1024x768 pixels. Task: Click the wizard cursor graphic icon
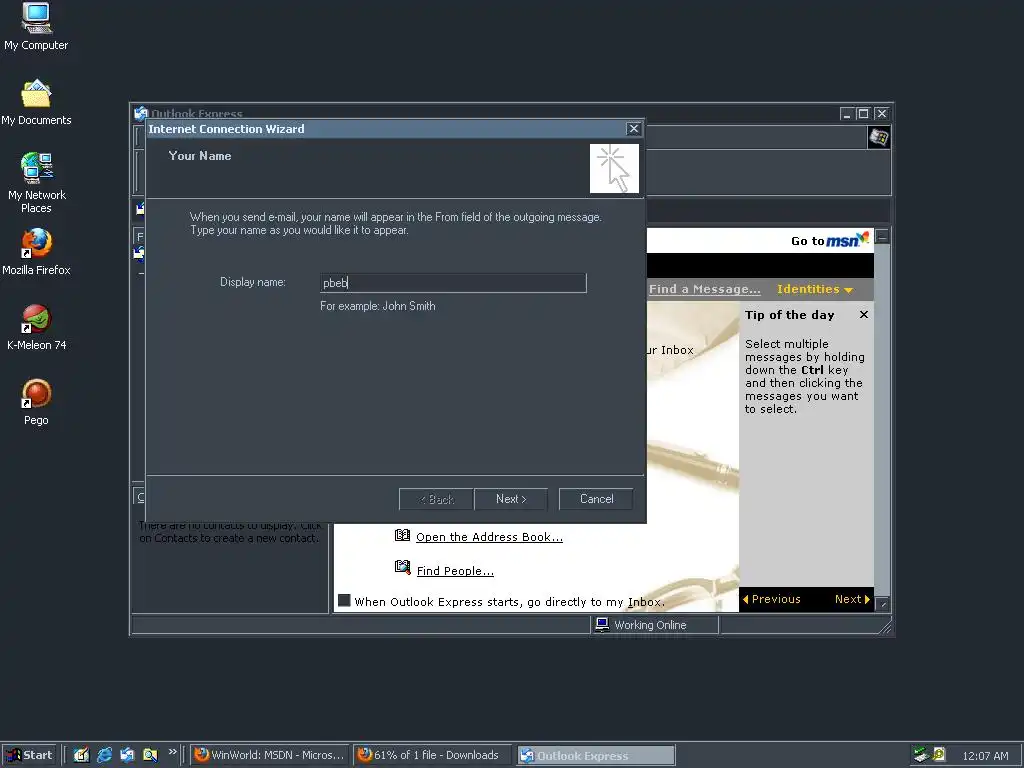[614, 168]
